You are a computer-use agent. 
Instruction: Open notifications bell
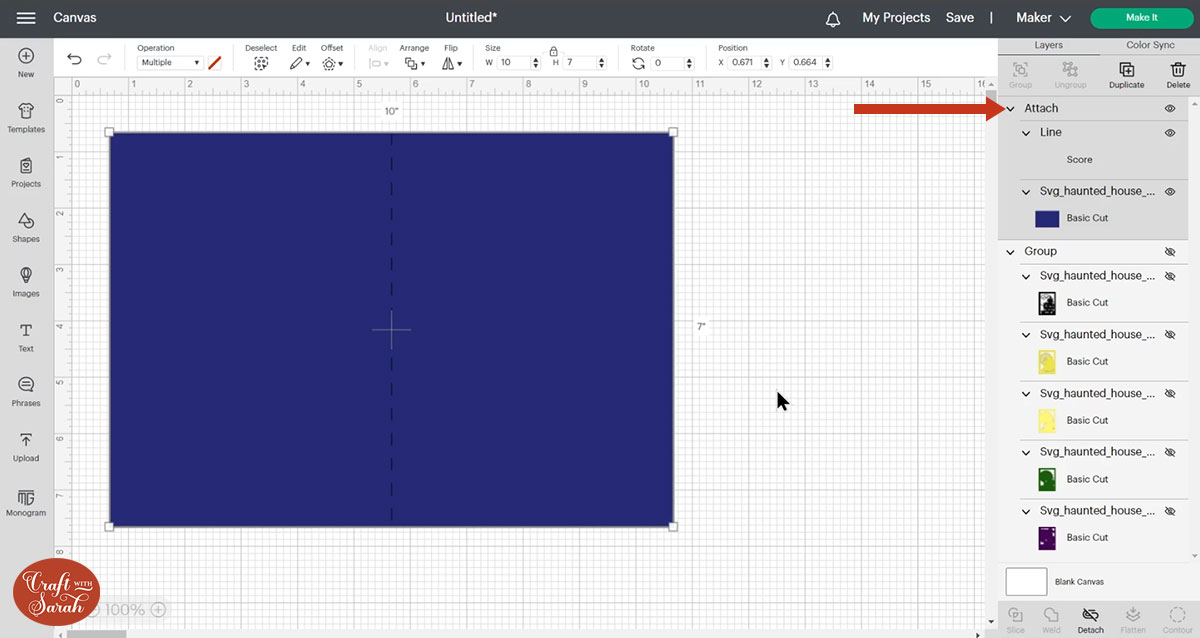833,18
